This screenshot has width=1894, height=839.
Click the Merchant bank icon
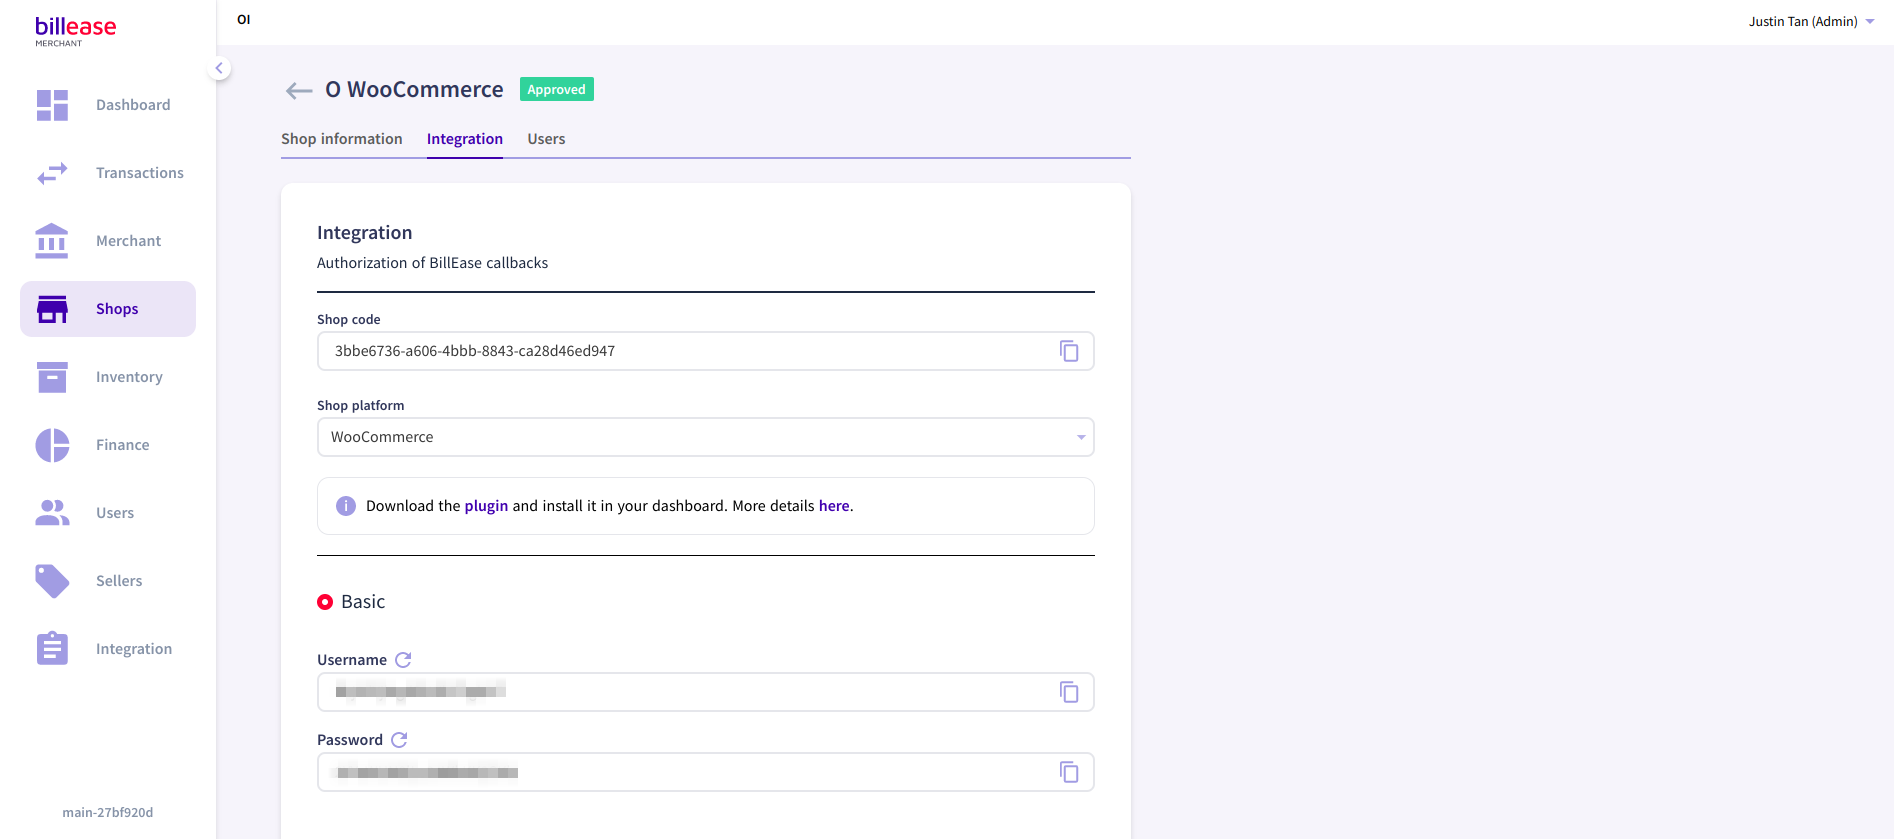pos(52,241)
